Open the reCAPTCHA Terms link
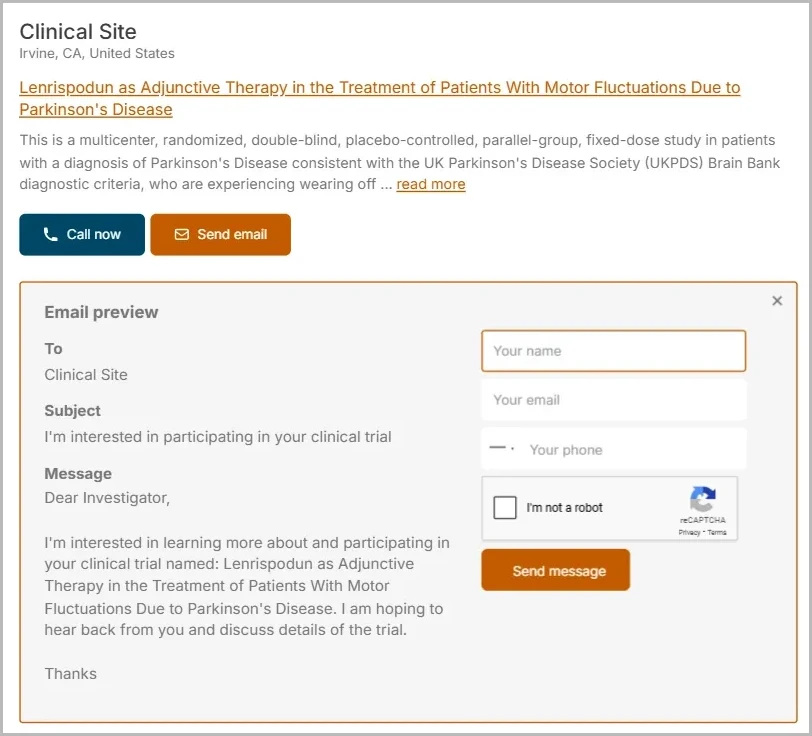Viewport: 812px width, 736px height. click(717, 533)
